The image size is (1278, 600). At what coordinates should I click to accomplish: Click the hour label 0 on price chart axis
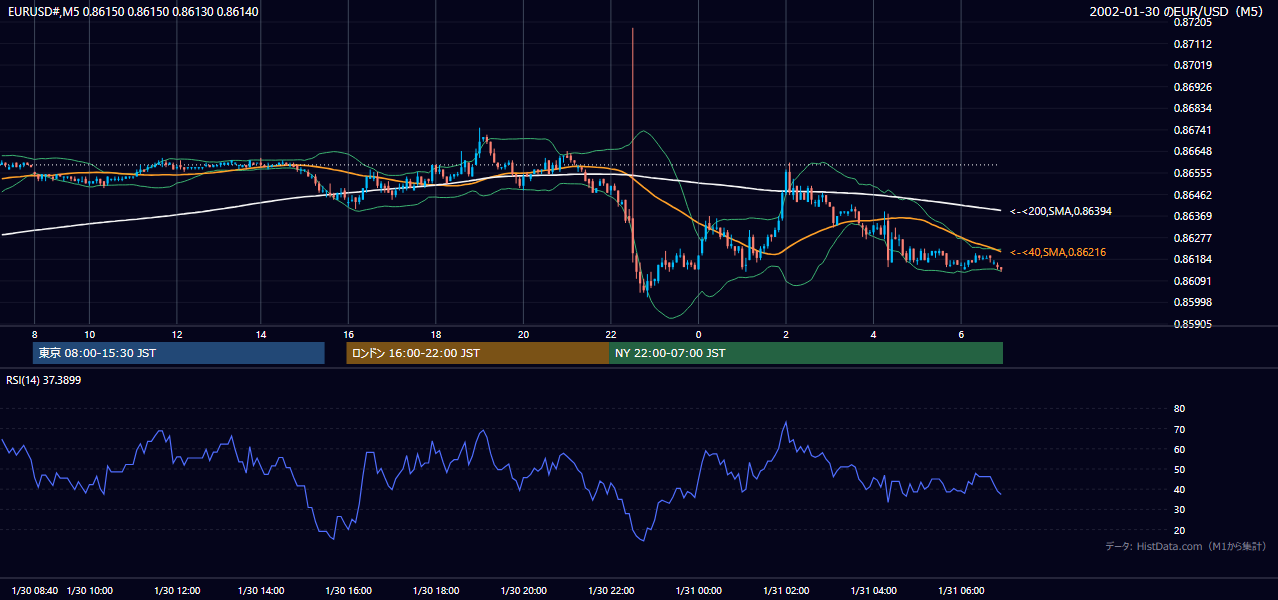click(x=698, y=334)
